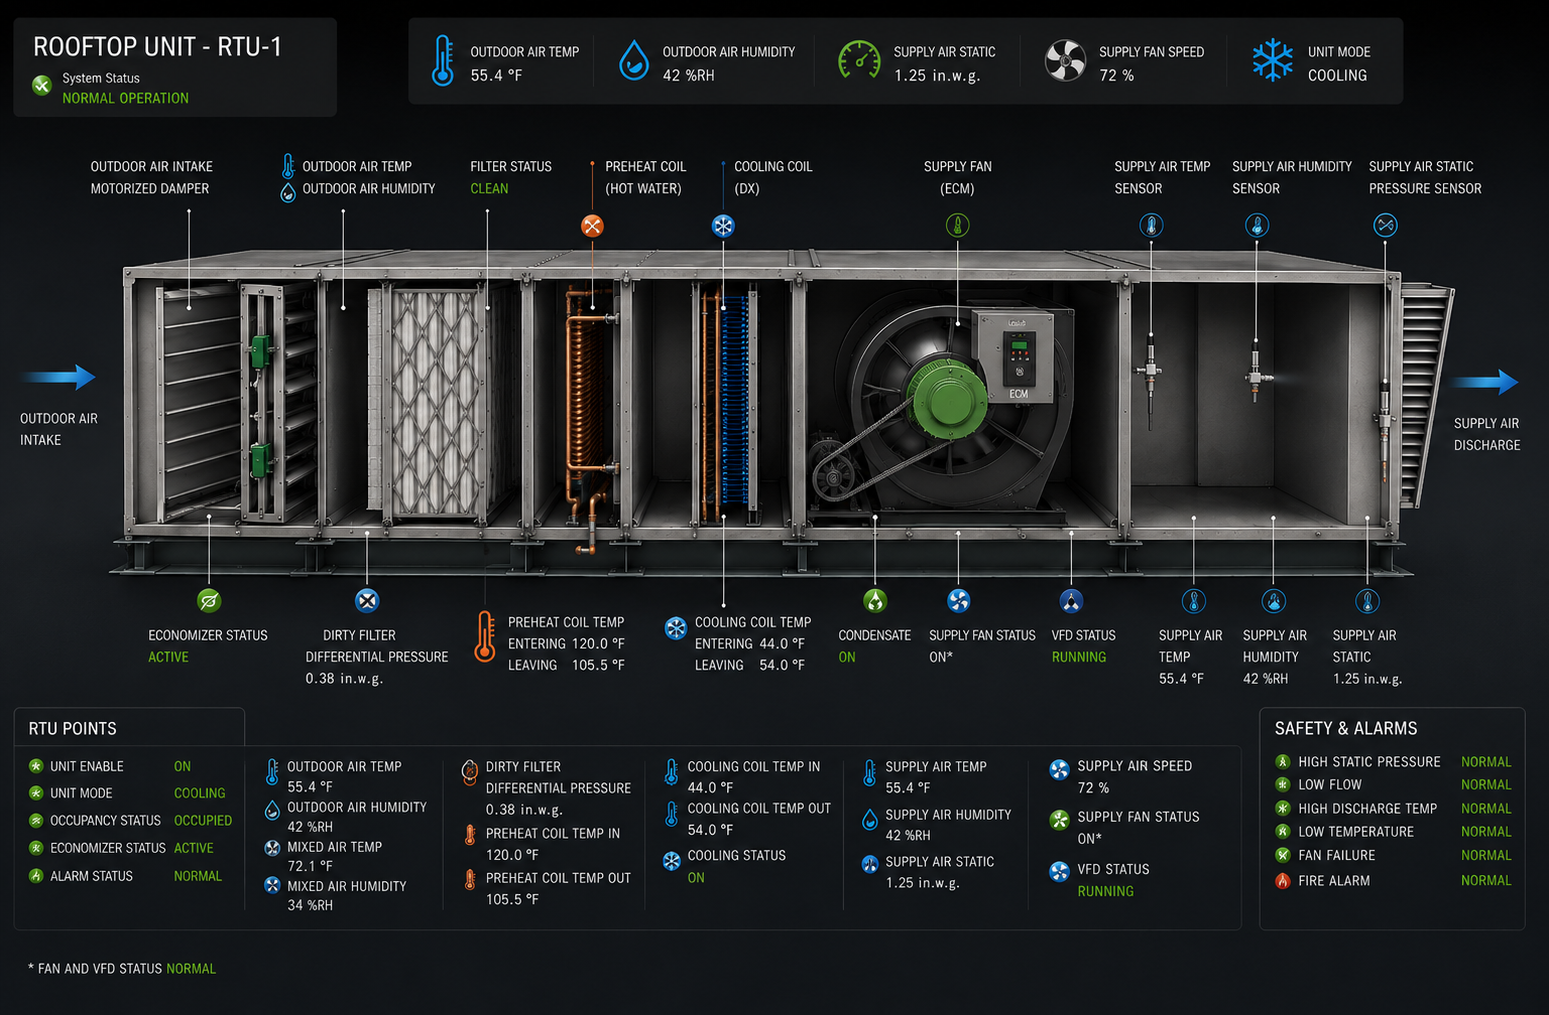Click the high static pressure alarm icon

1283,762
